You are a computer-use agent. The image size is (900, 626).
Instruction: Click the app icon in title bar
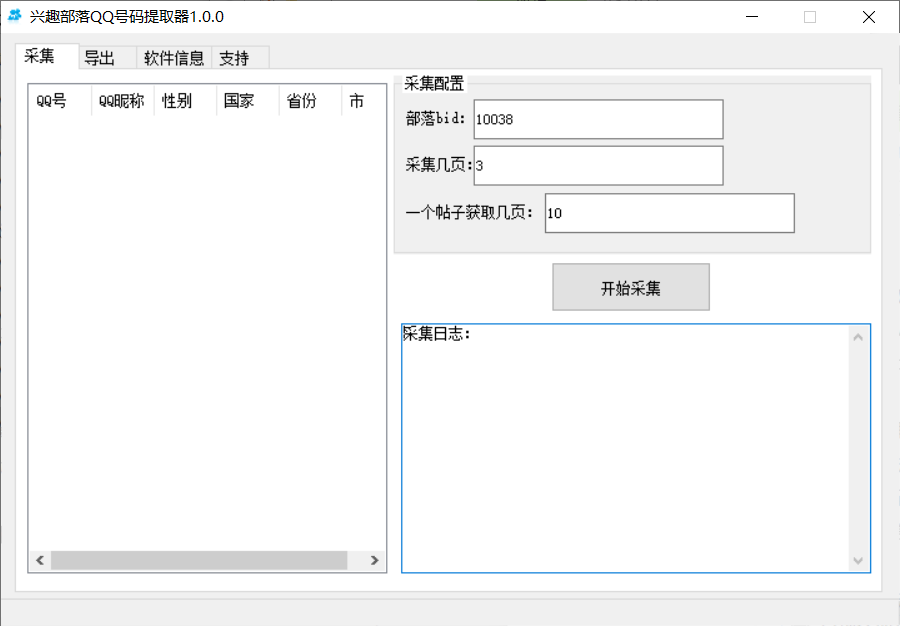(x=14, y=16)
